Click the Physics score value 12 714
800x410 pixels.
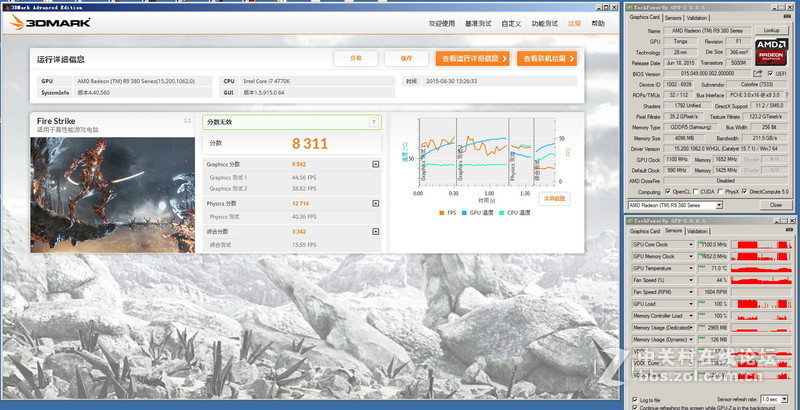click(x=301, y=203)
